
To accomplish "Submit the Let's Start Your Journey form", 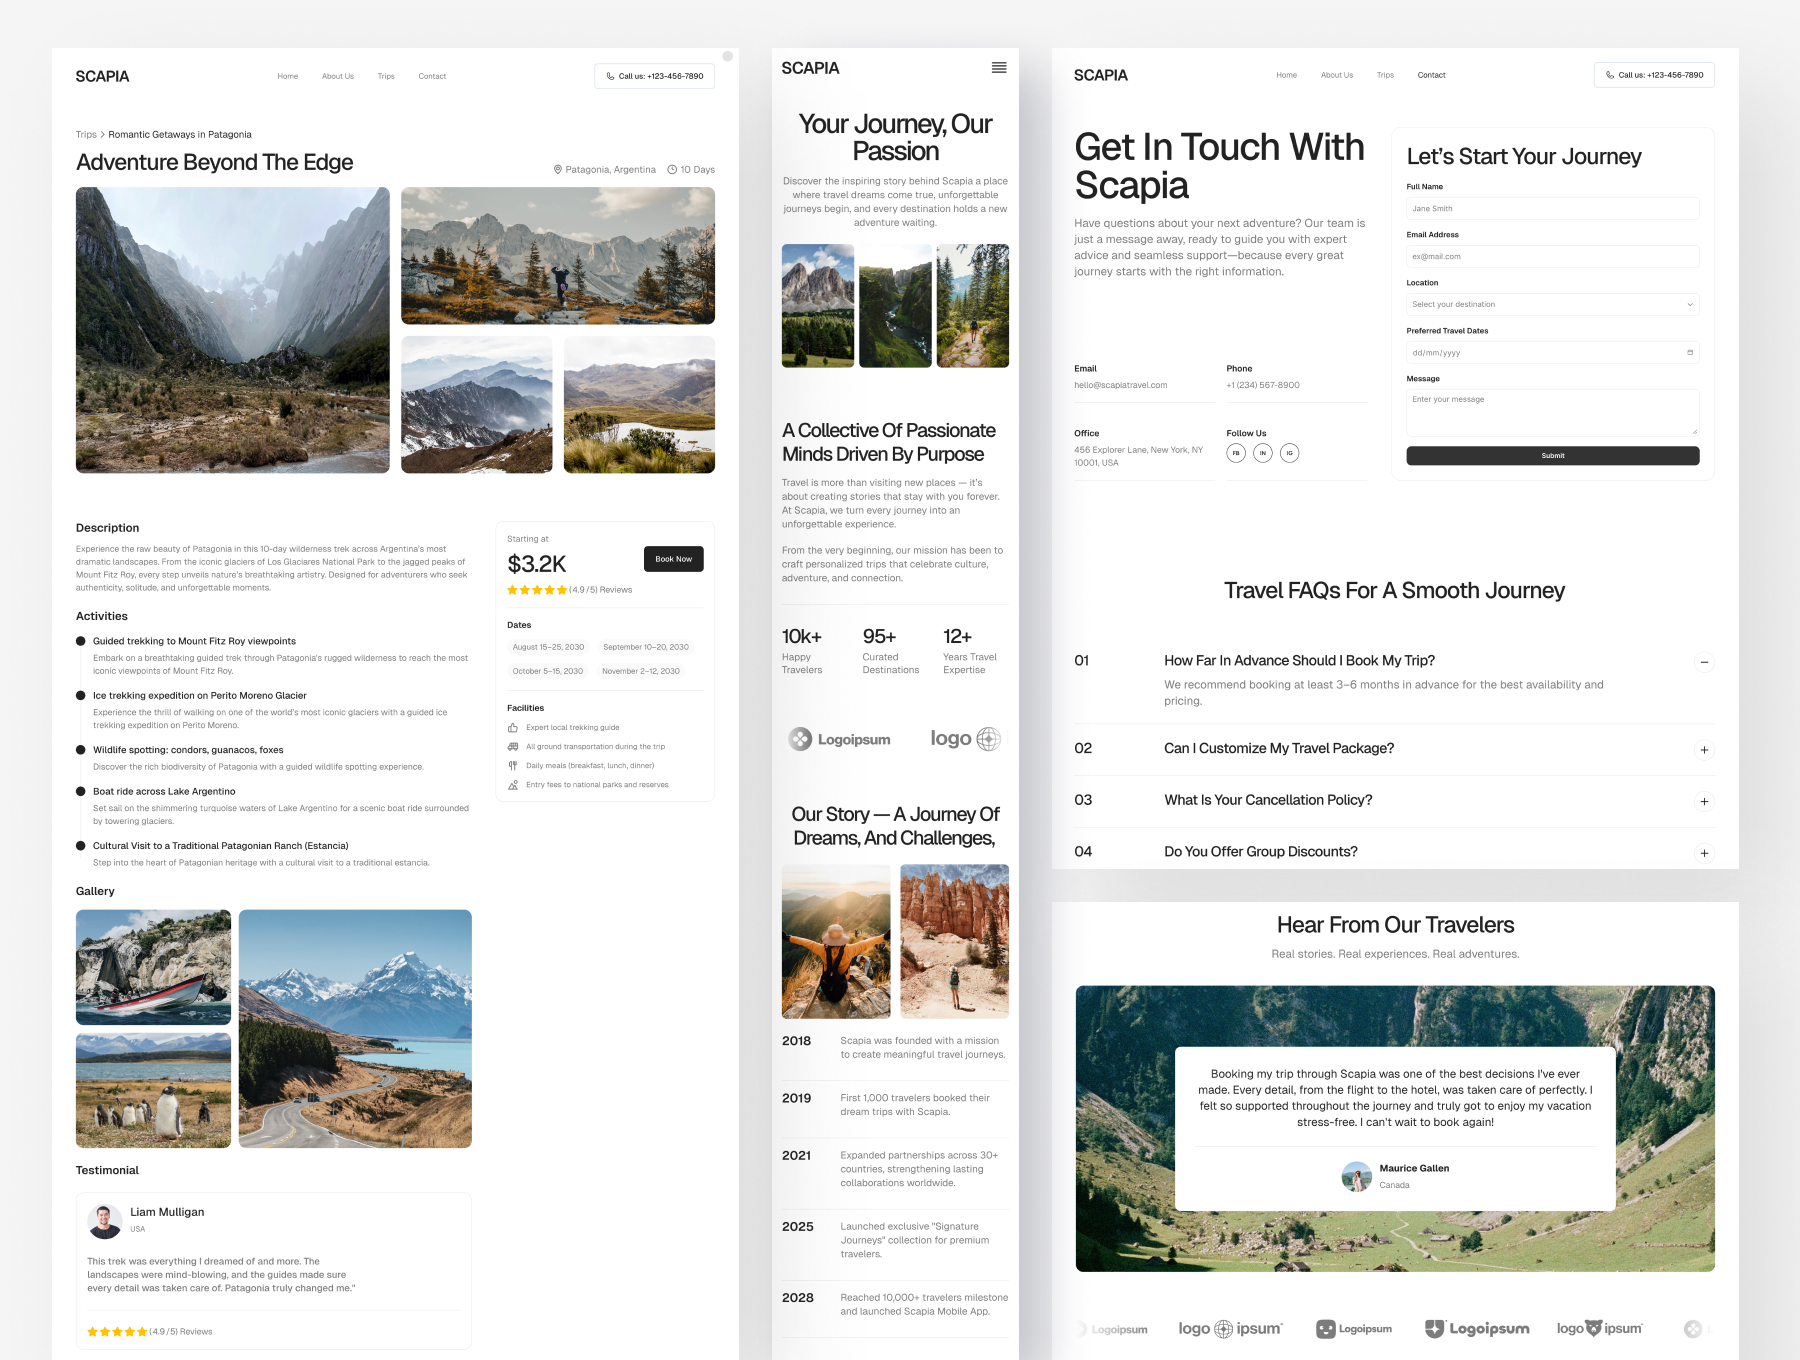I will pos(1552,456).
